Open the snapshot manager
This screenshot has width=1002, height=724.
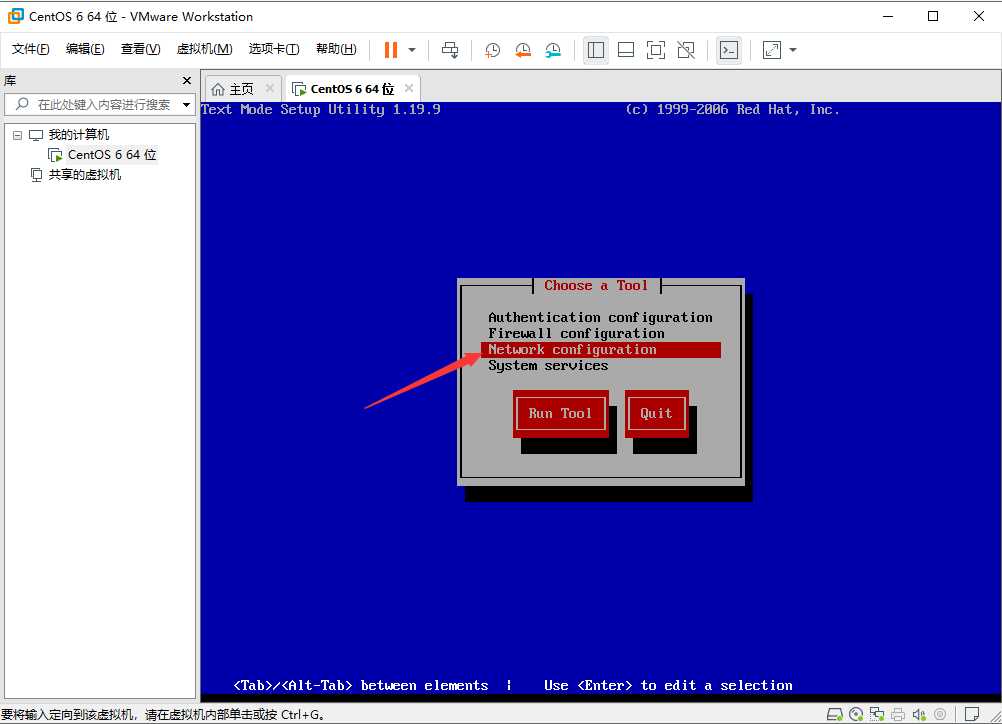[x=553, y=50]
